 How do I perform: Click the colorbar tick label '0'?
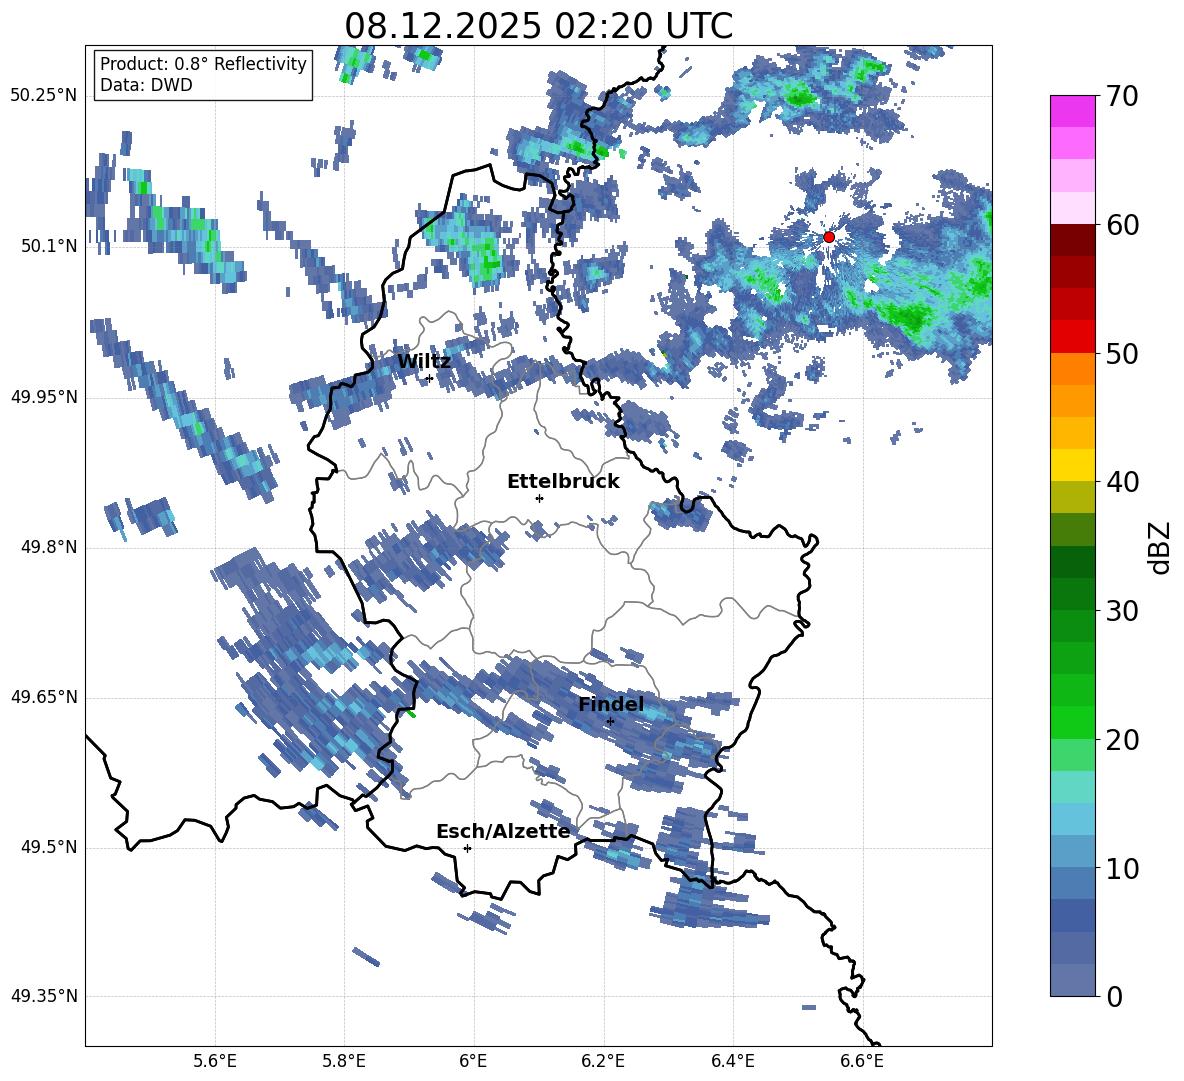click(x=1114, y=996)
